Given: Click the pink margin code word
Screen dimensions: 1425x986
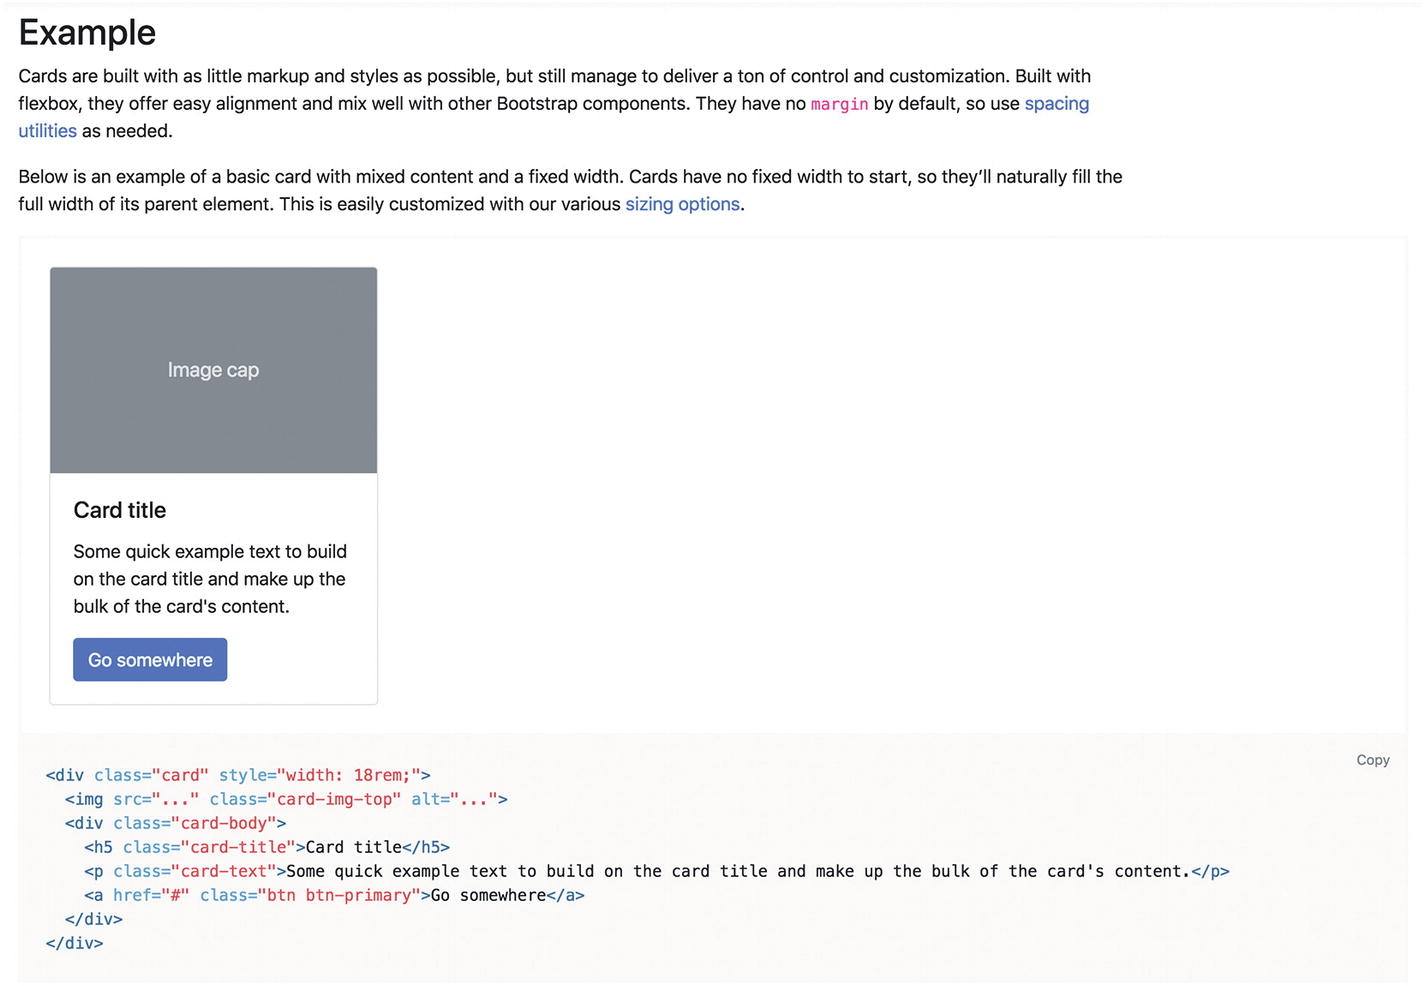Looking at the screenshot, I should [x=839, y=104].
